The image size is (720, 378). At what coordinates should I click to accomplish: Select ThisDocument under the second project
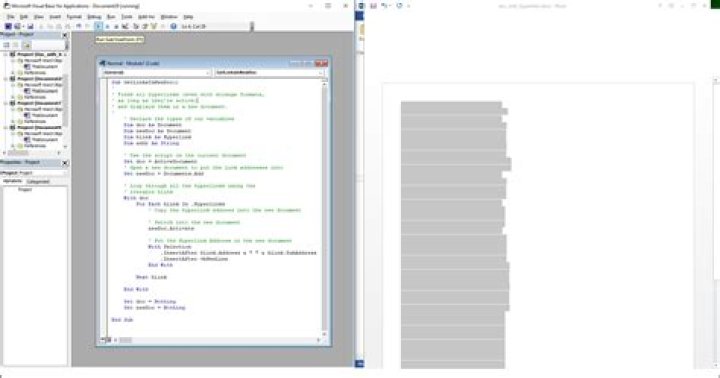pos(45,91)
